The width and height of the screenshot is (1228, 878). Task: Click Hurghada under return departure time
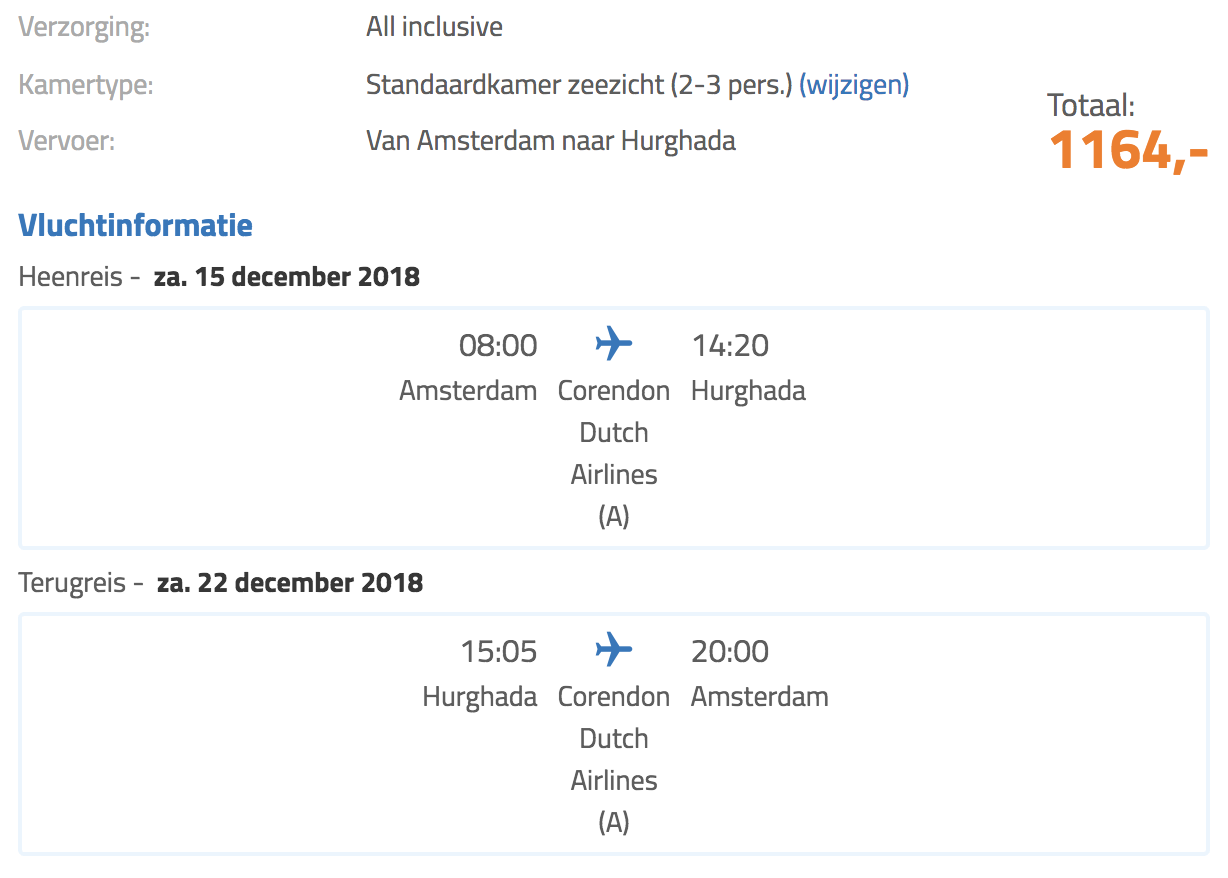click(x=480, y=697)
